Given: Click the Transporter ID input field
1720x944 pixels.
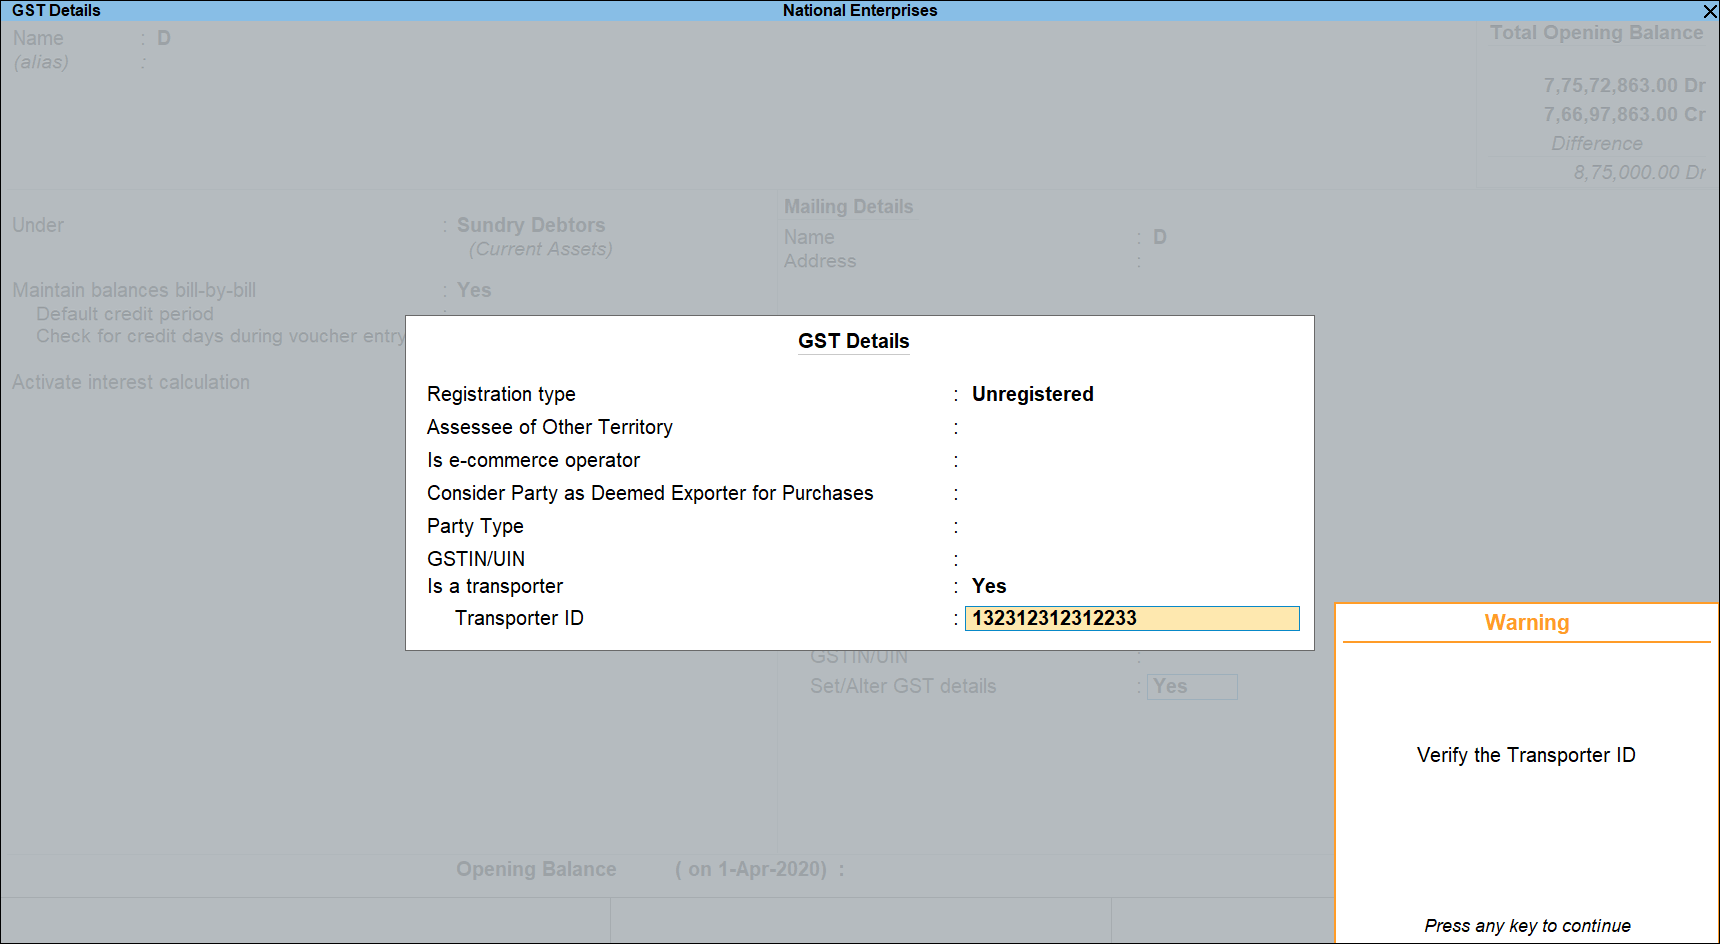Looking at the screenshot, I should click(1132, 618).
